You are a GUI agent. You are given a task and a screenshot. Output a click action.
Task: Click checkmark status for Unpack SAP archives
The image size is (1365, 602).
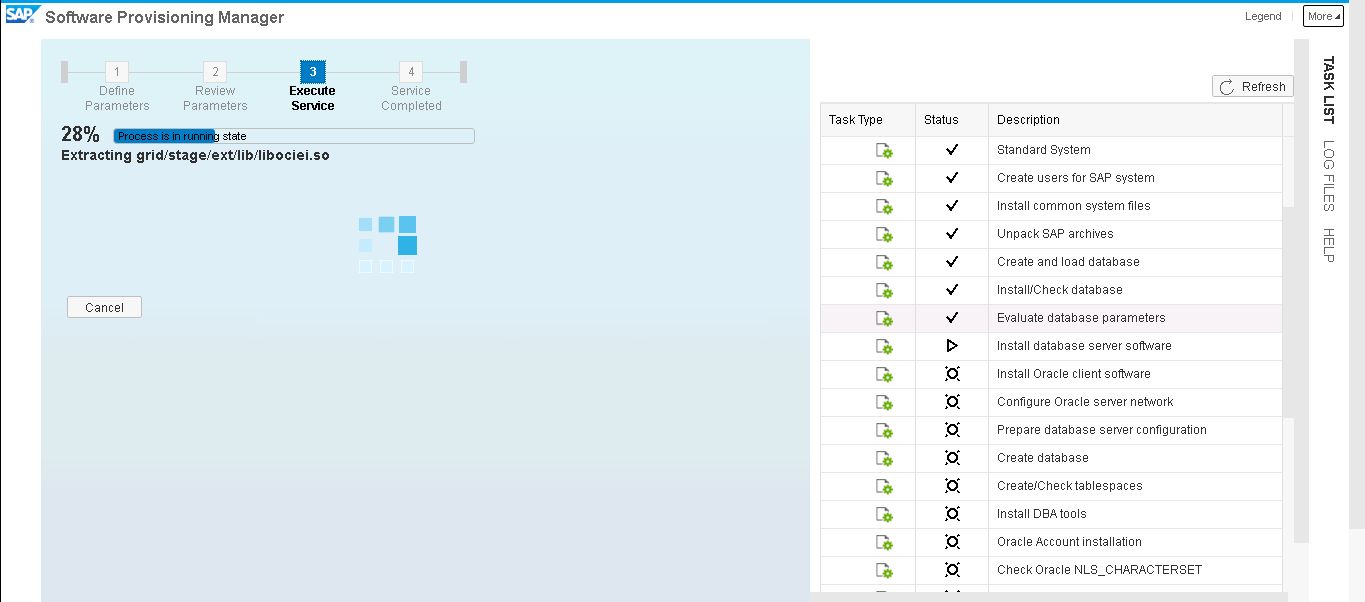click(x=952, y=234)
